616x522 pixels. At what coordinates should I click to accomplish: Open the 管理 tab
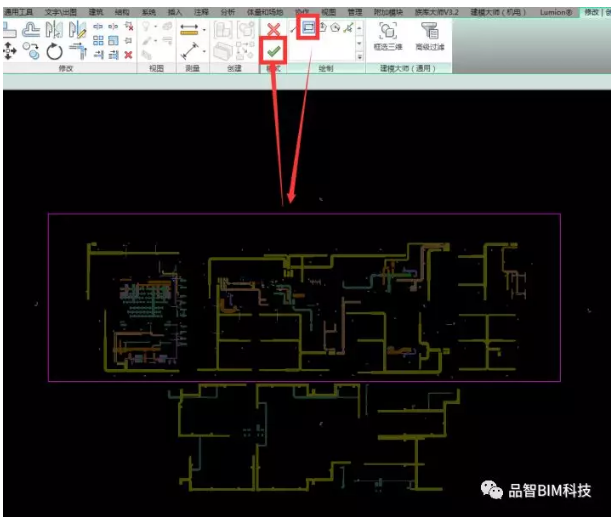tap(355, 13)
